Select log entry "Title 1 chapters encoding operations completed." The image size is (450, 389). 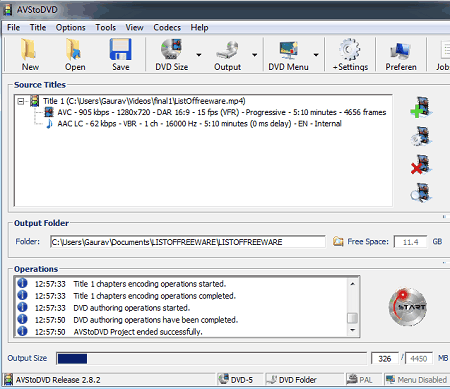tap(154, 296)
